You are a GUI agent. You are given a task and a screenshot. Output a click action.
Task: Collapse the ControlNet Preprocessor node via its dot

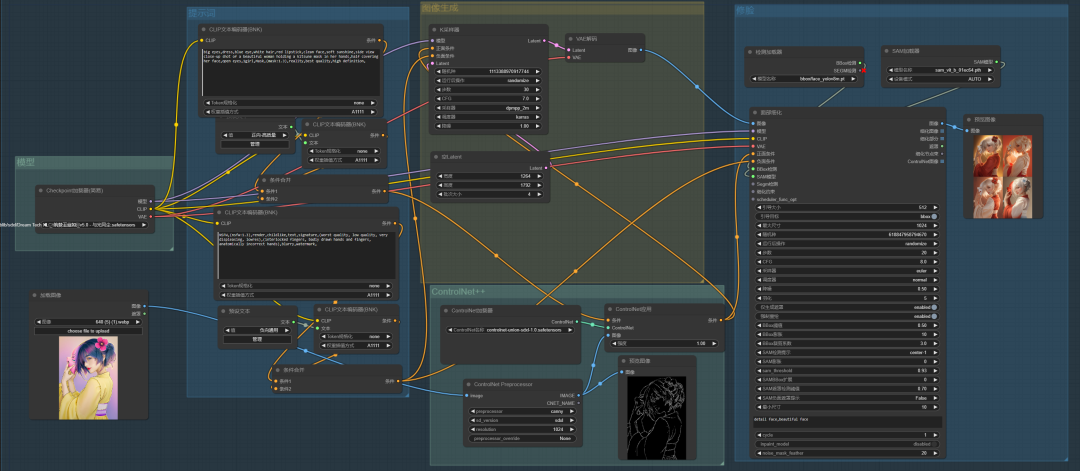pyautogui.click(x=468, y=384)
